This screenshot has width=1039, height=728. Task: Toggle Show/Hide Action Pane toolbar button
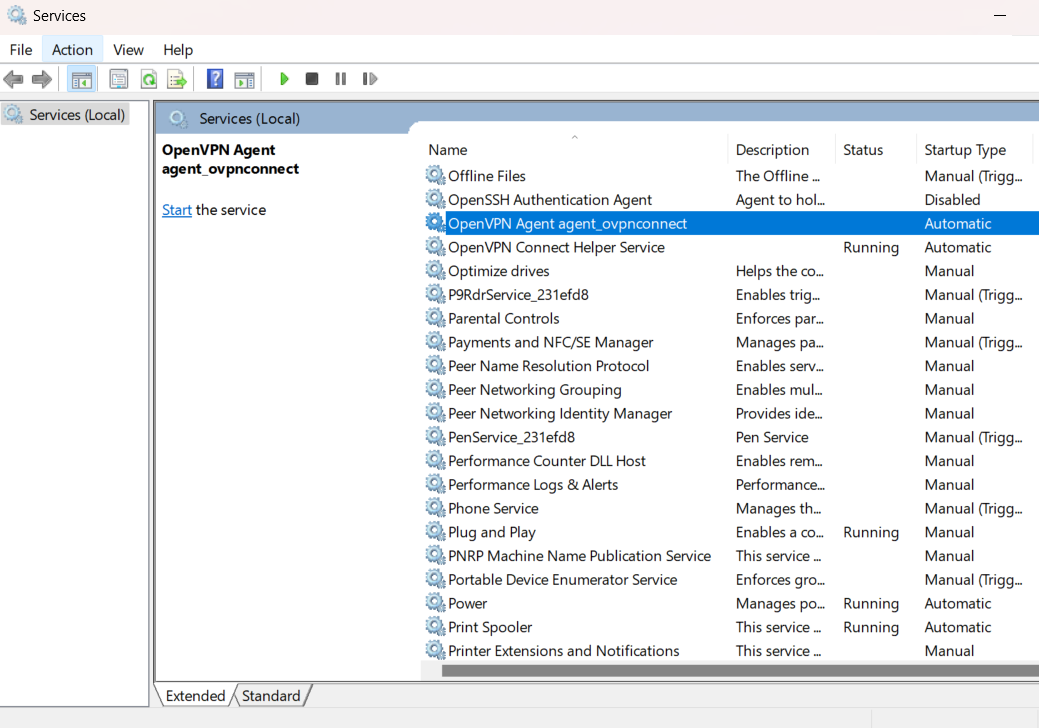244,79
